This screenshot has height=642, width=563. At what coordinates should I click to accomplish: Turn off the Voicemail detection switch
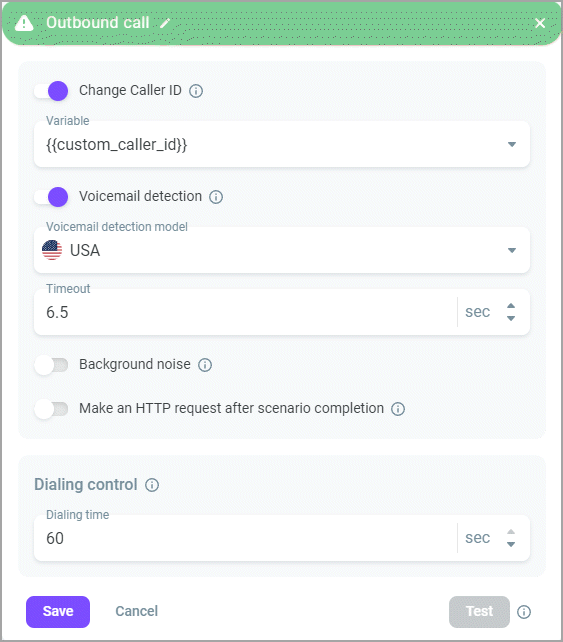click(x=51, y=197)
